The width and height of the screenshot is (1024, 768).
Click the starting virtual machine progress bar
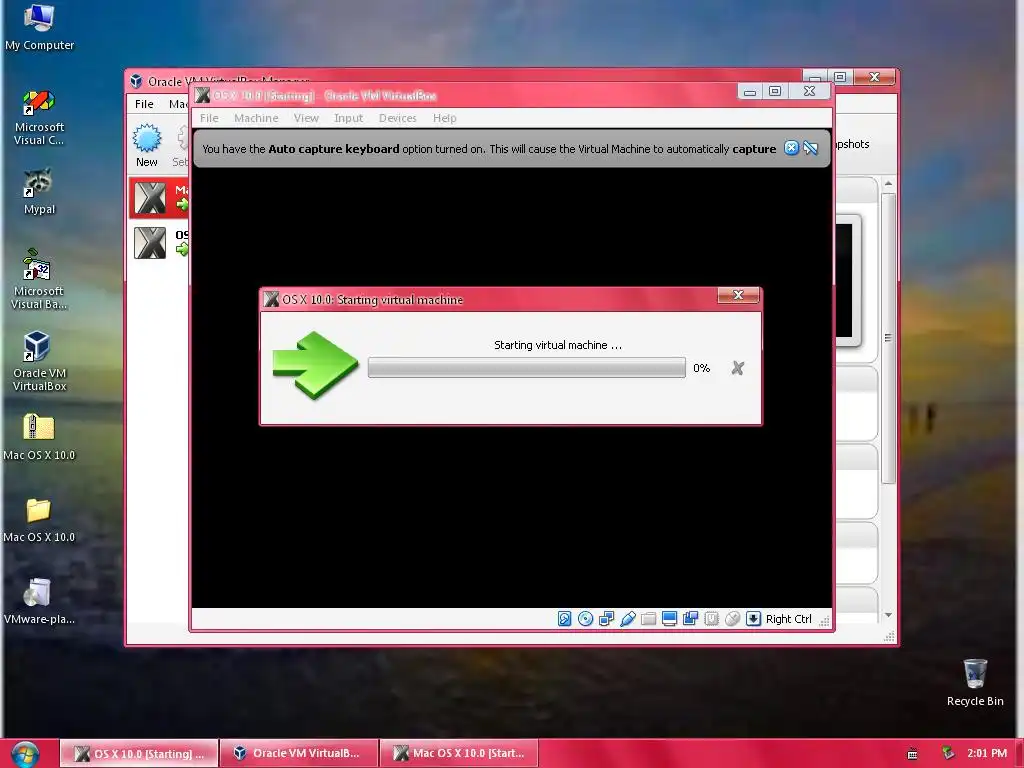(526, 368)
